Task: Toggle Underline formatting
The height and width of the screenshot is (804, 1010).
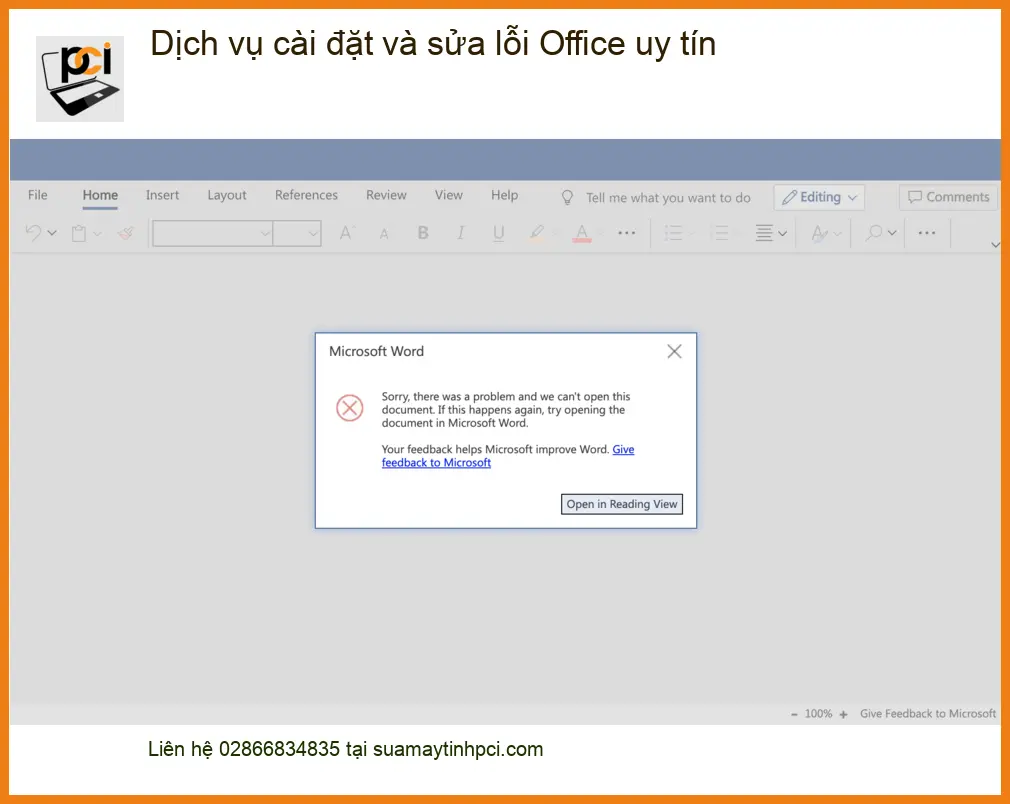Action: 499,233
